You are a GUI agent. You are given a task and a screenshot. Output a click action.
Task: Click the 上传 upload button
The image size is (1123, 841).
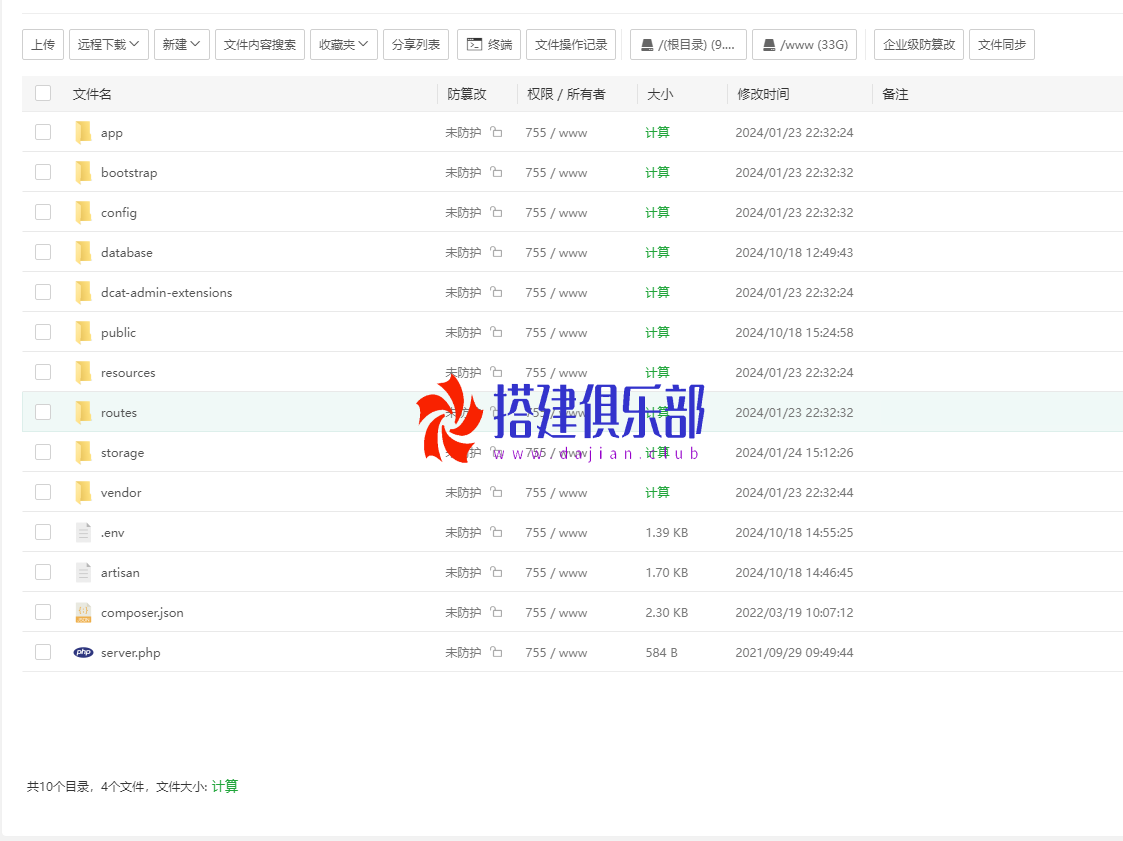(x=43, y=44)
